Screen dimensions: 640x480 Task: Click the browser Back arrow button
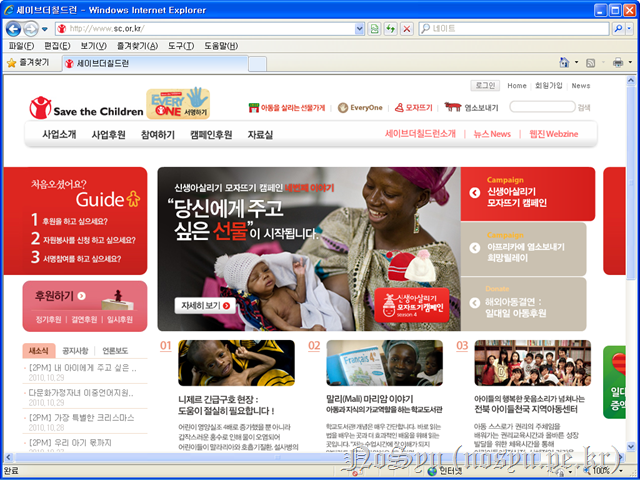[x=13, y=29]
